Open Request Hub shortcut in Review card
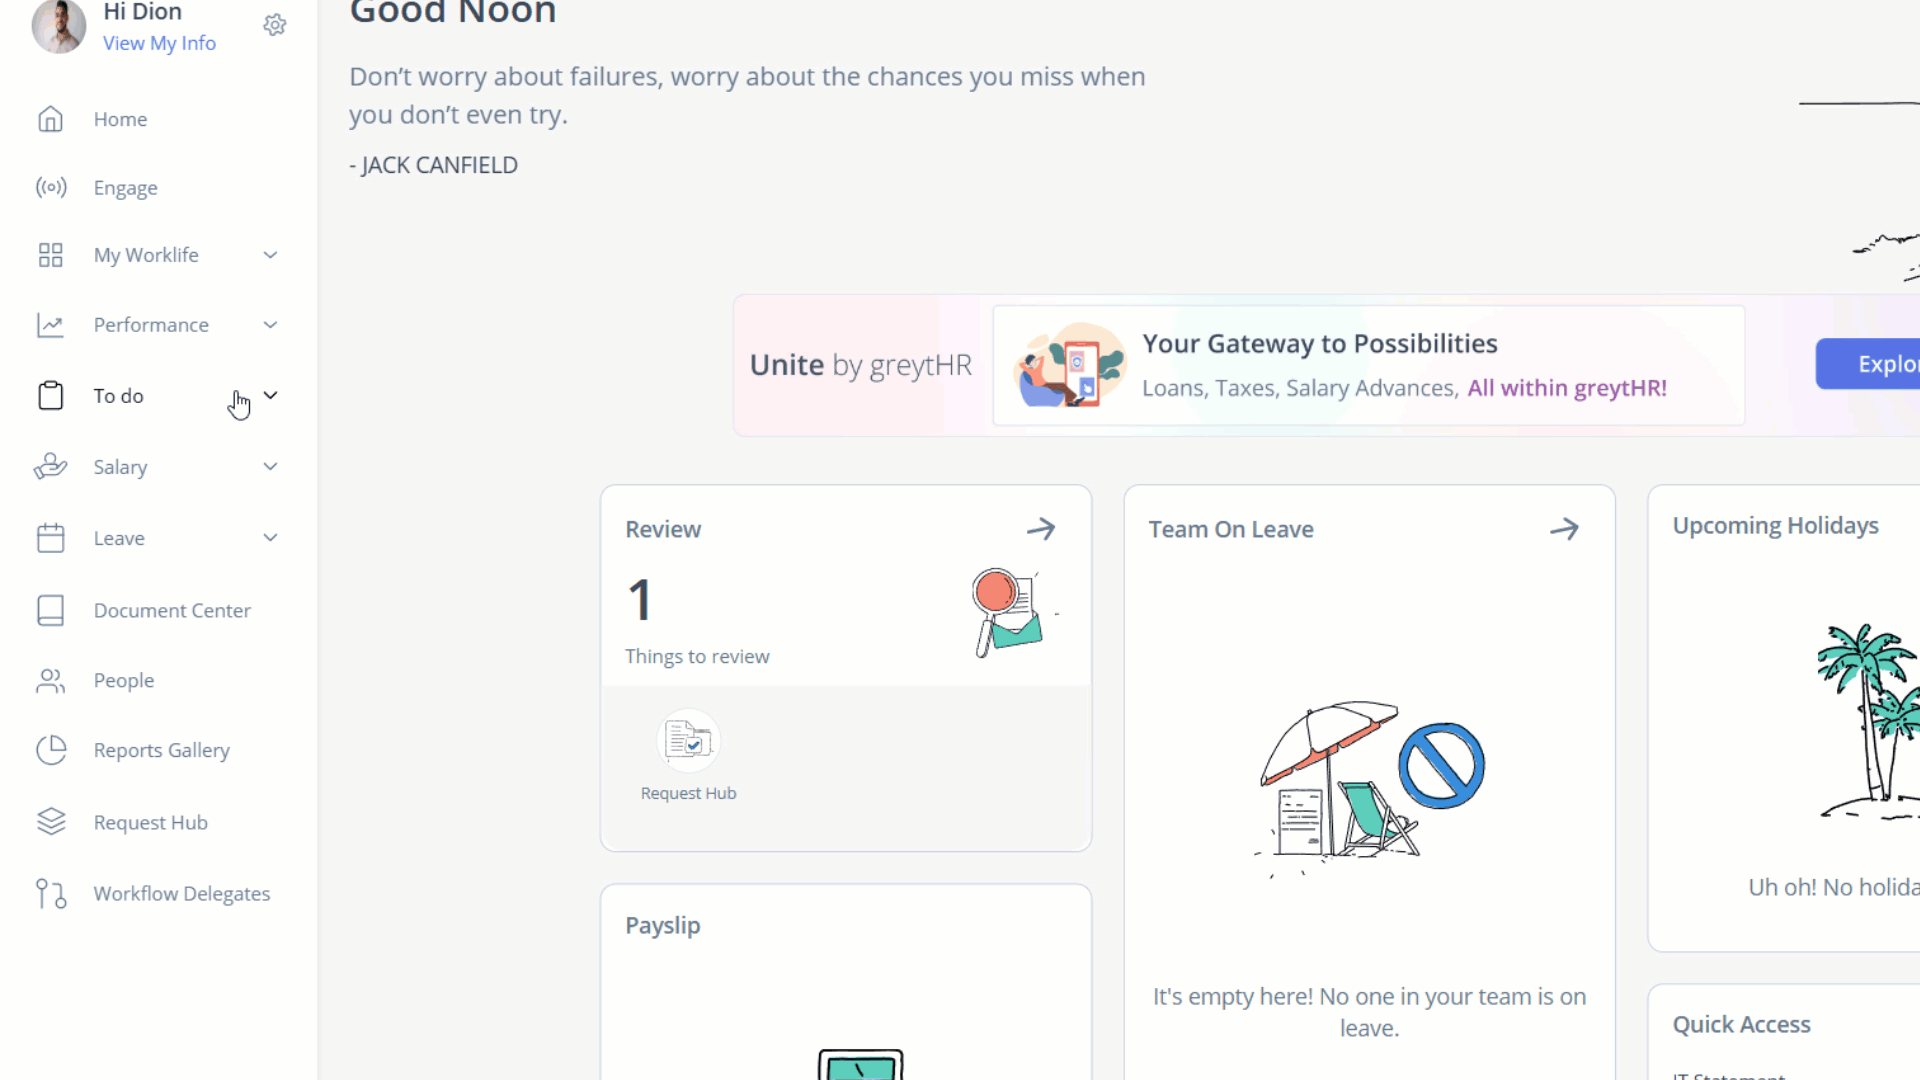The width and height of the screenshot is (1920, 1080). [x=688, y=756]
